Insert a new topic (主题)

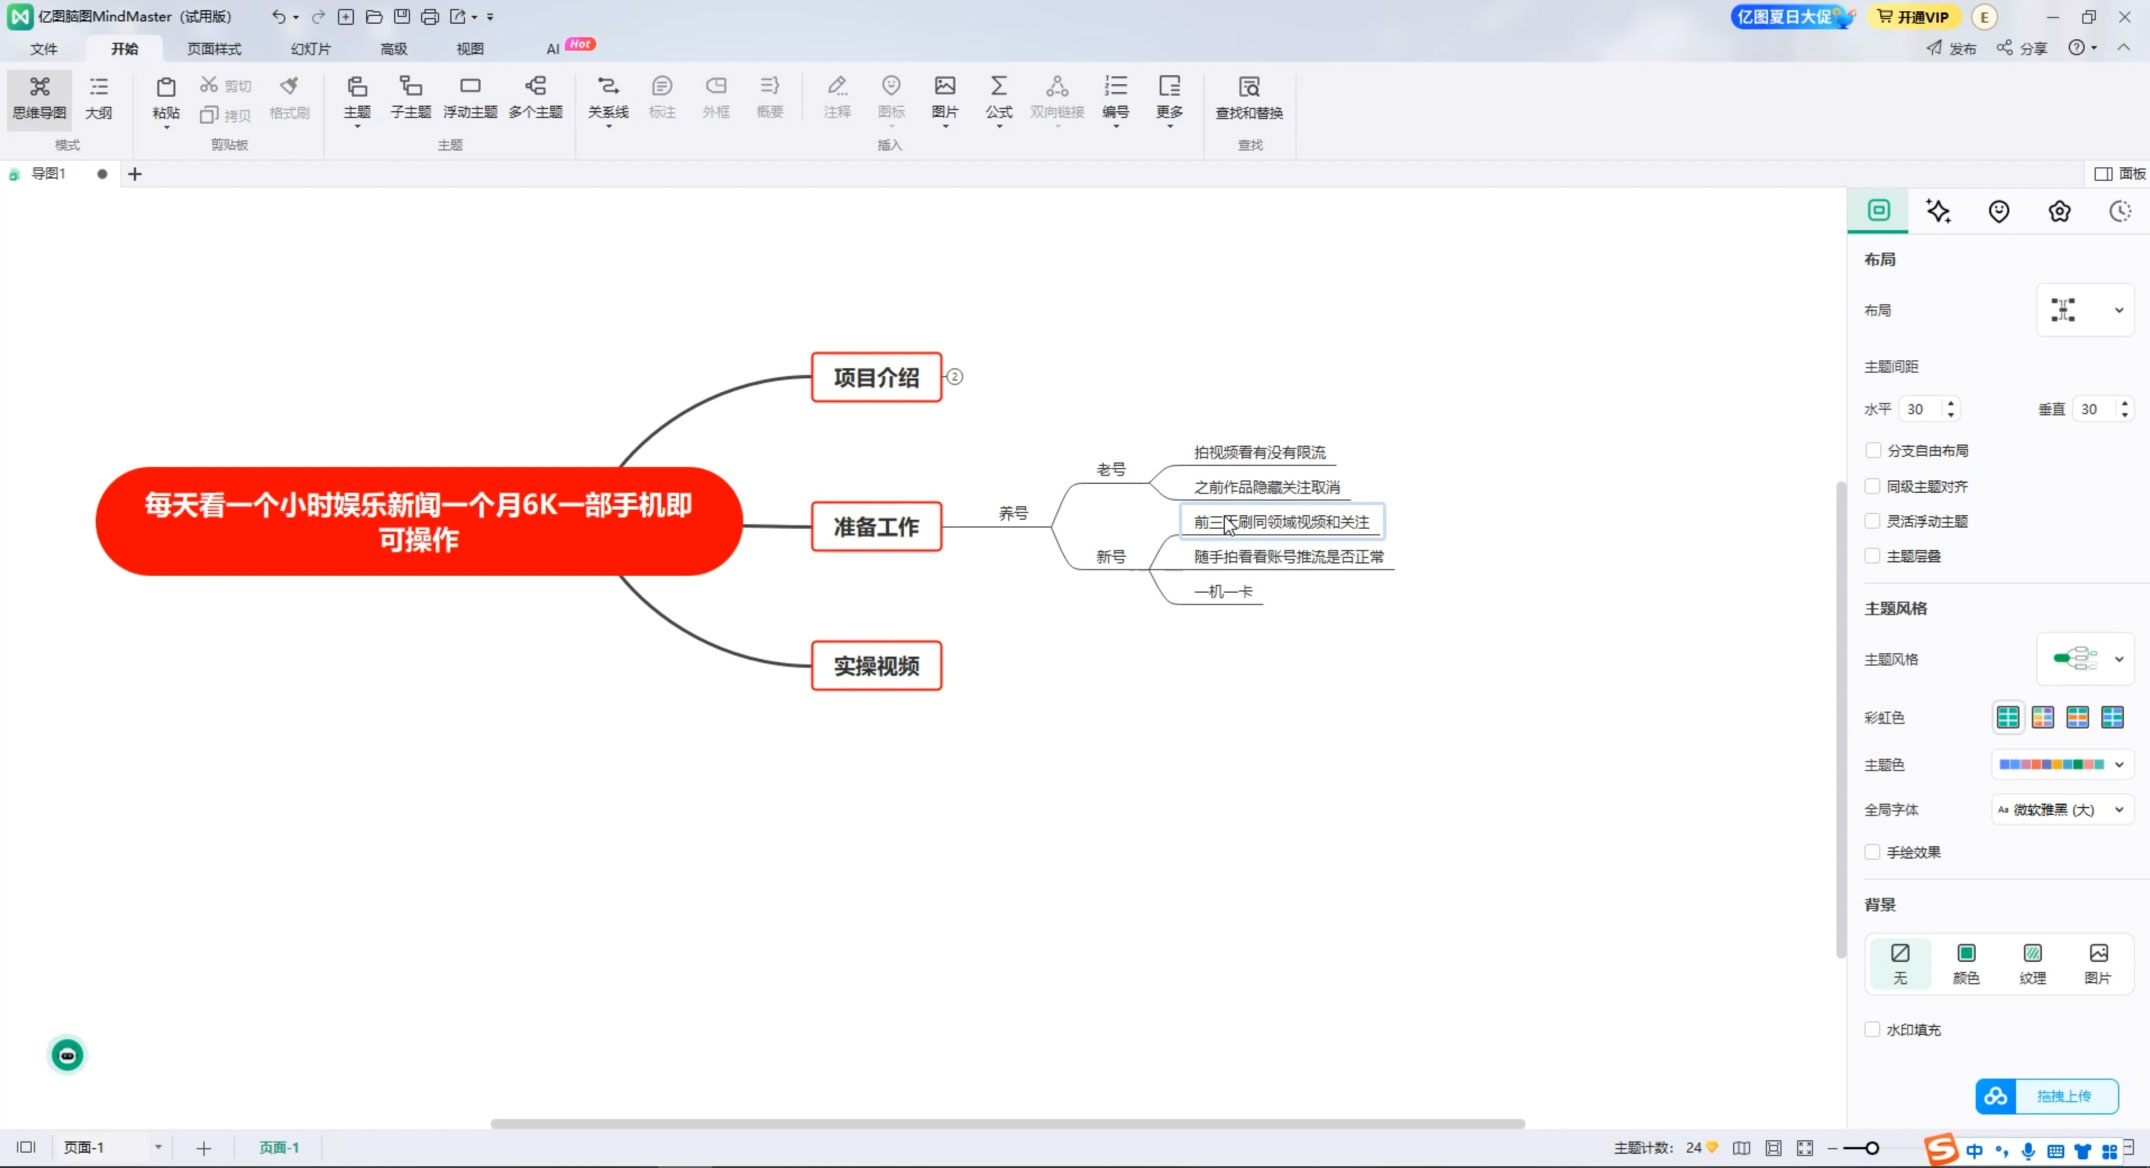pyautogui.click(x=357, y=98)
